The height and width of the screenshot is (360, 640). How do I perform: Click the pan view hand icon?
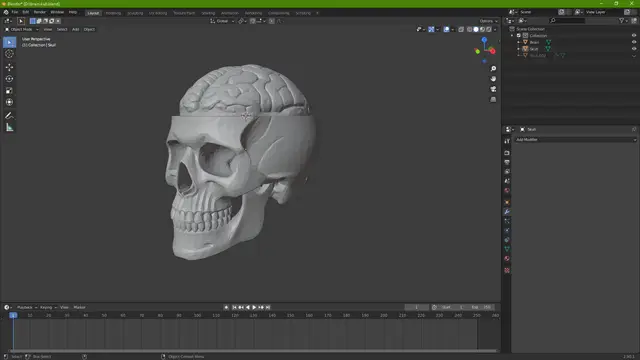coord(493,79)
